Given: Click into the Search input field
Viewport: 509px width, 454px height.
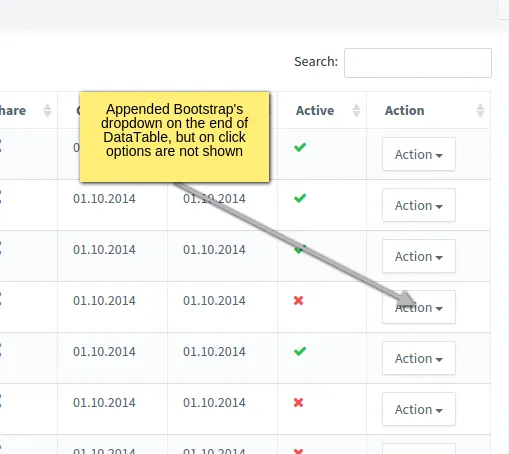Looking at the screenshot, I should [418, 63].
